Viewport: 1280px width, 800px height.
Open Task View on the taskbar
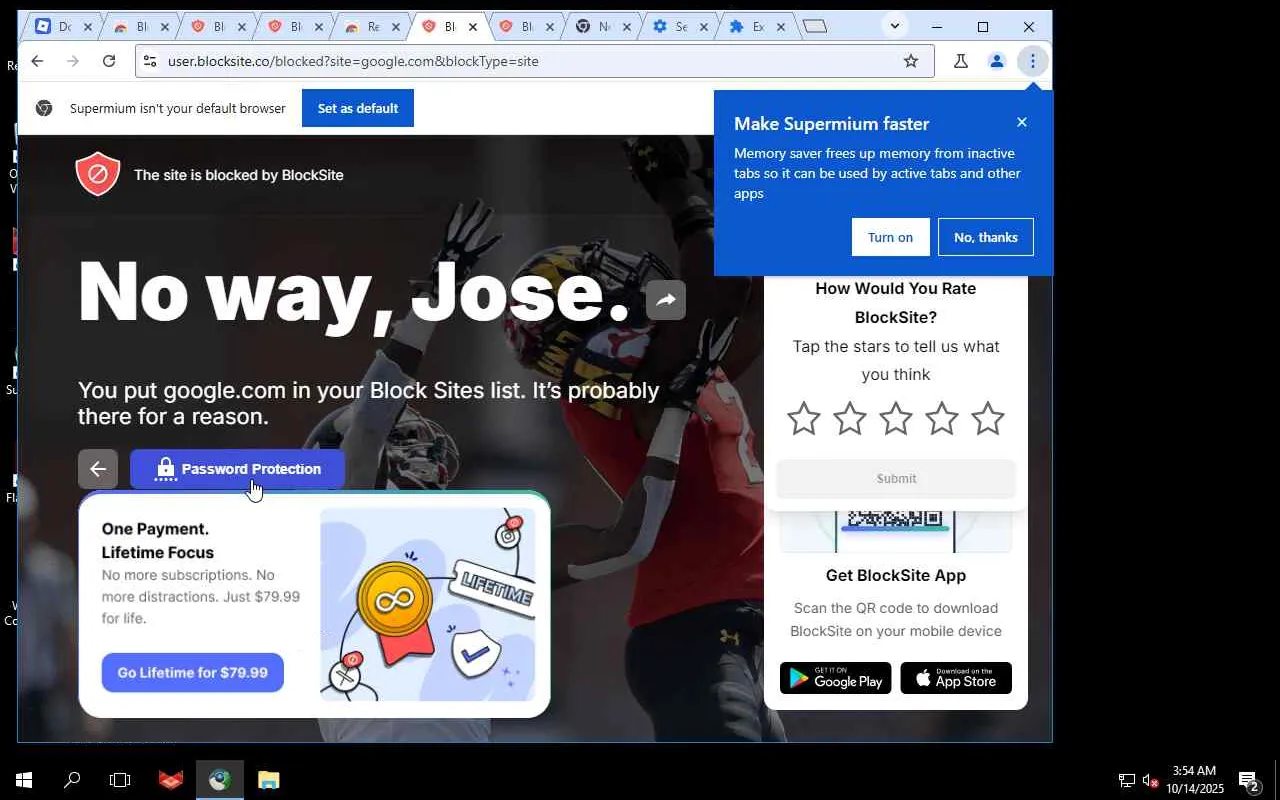pyautogui.click(x=120, y=780)
